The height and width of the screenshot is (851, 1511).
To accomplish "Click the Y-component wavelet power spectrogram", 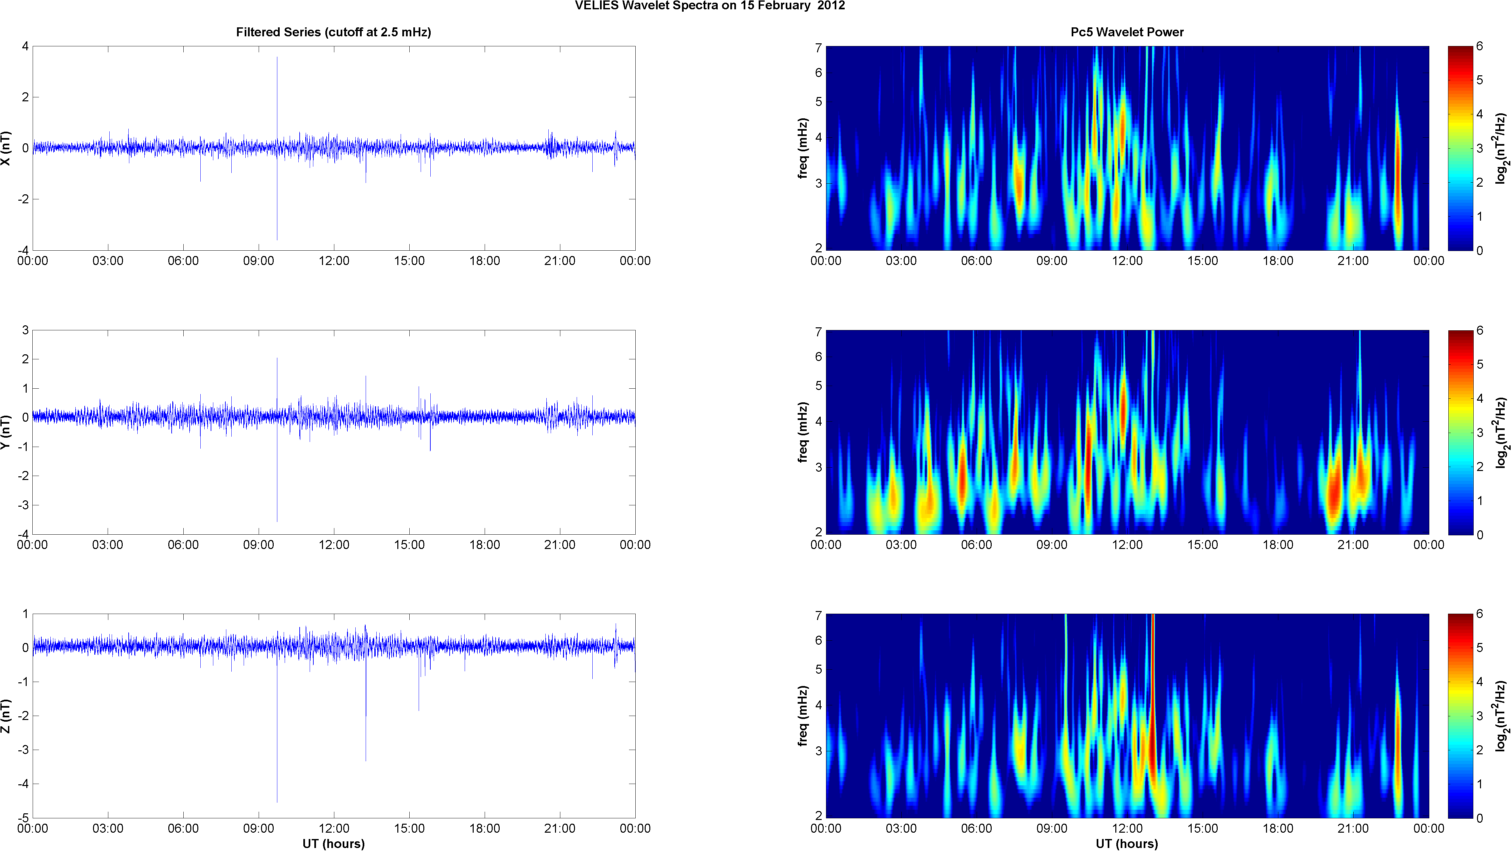I will (x=1127, y=432).
